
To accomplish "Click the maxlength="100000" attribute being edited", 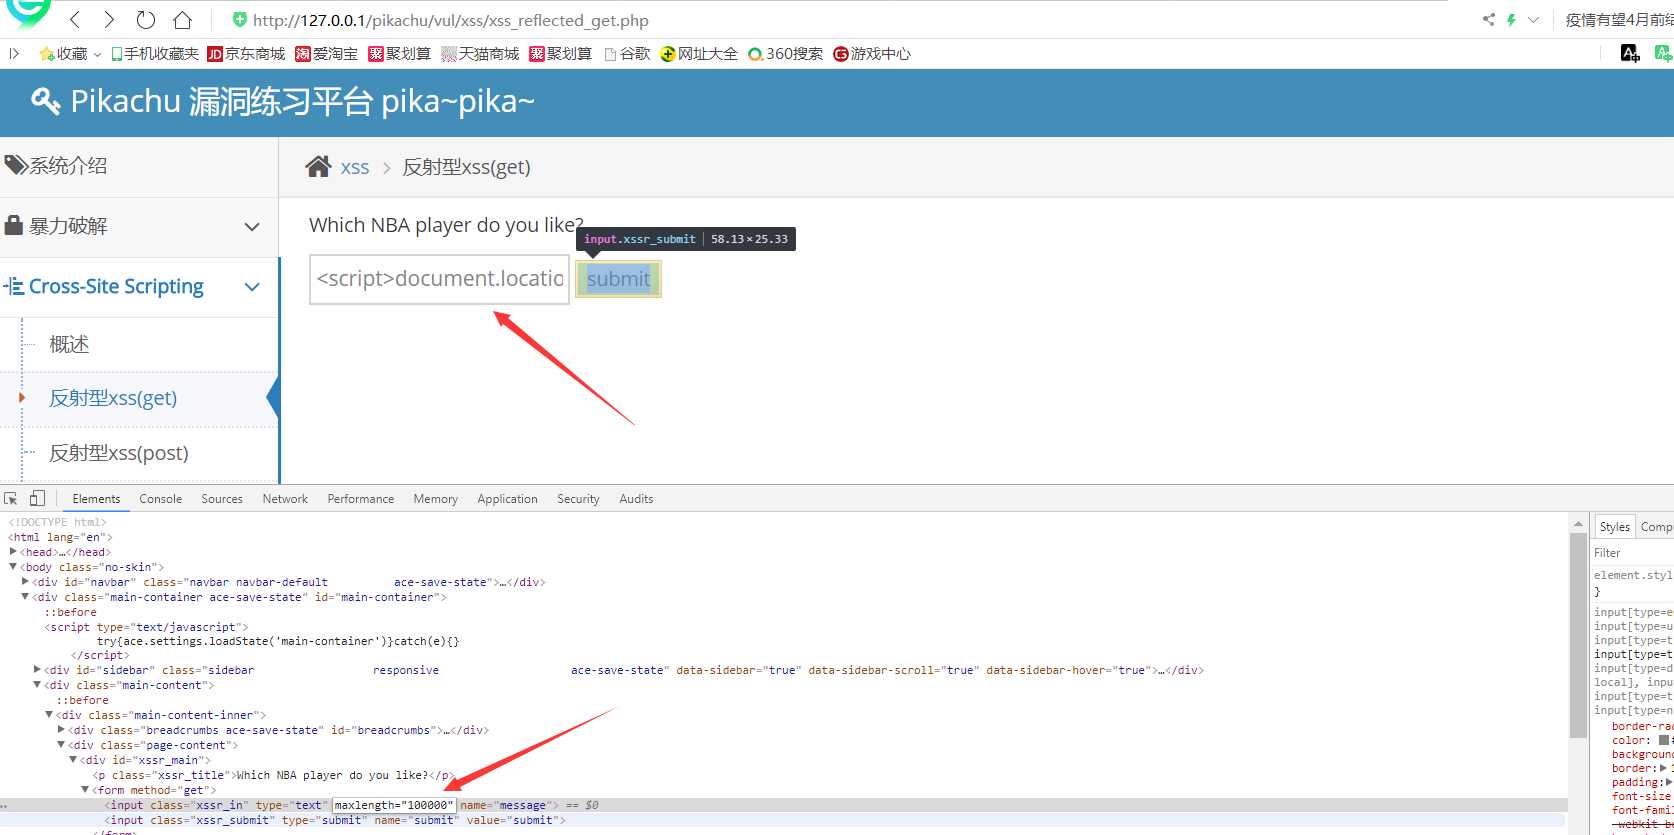I will (x=394, y=805).
